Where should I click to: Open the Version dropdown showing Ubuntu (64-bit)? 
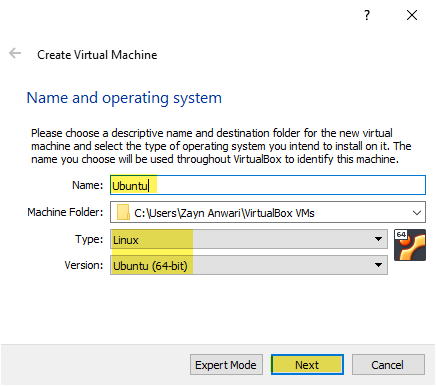pos(249,265)
